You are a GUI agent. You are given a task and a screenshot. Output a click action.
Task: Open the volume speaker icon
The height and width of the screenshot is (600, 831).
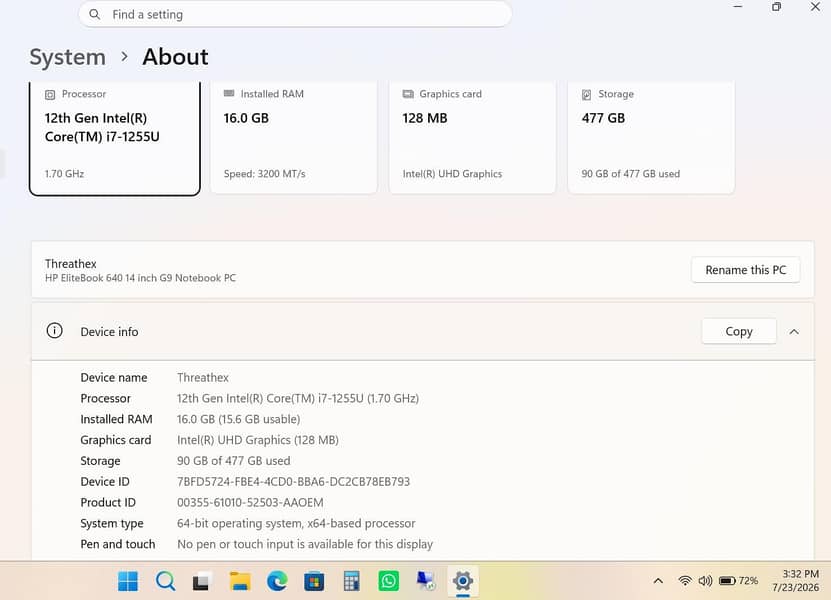705,581
